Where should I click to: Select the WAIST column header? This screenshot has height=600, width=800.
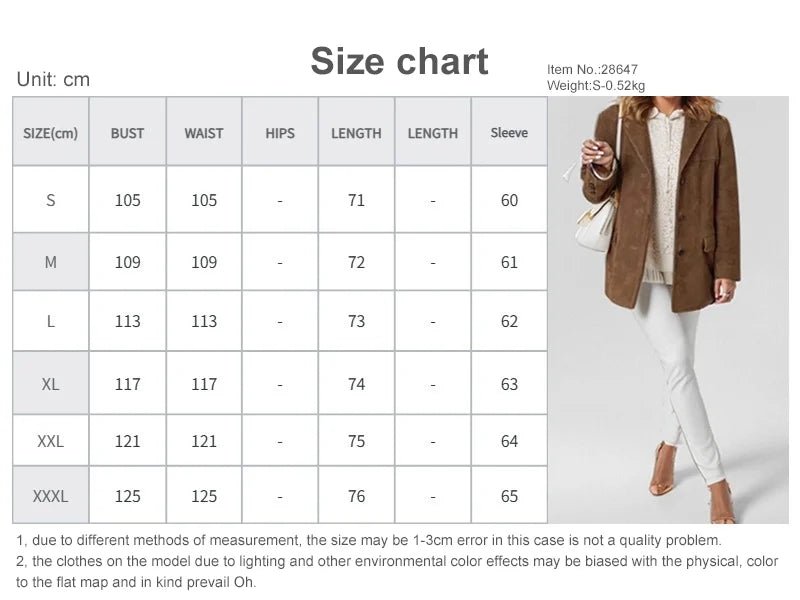pyautogui.click(x=204, y=133)
